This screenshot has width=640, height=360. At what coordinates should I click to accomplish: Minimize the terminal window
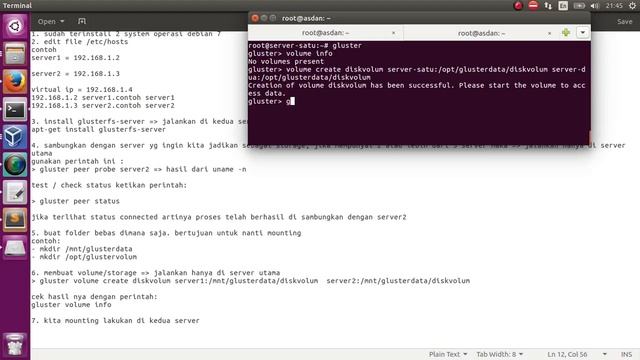[264, 18]
